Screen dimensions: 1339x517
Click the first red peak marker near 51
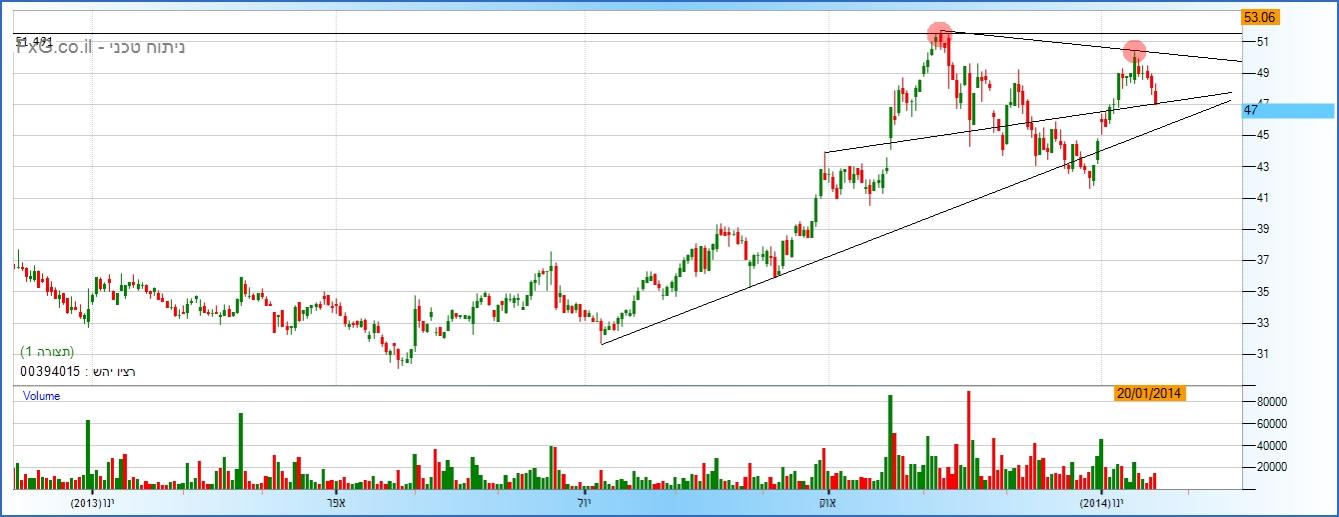point(939,35)
